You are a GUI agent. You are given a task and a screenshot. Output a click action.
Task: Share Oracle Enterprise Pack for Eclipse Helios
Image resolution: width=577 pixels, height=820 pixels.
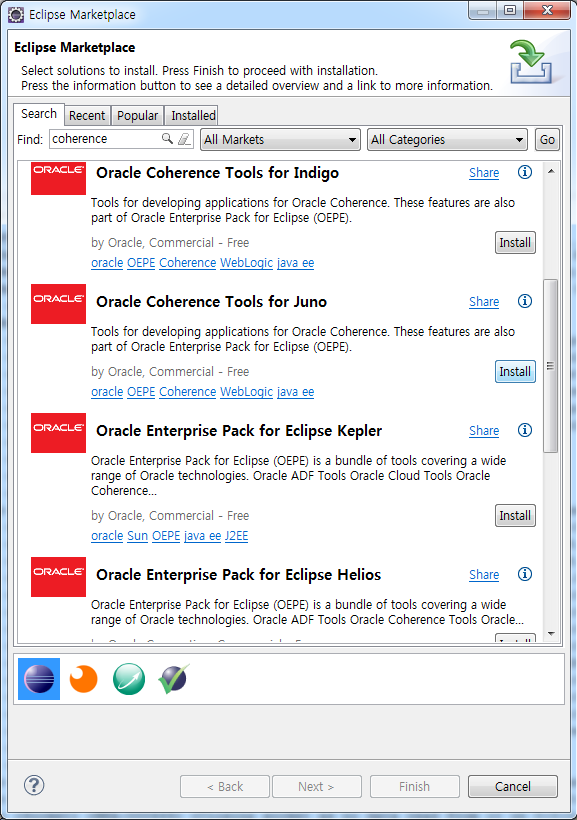click(484, 575)
